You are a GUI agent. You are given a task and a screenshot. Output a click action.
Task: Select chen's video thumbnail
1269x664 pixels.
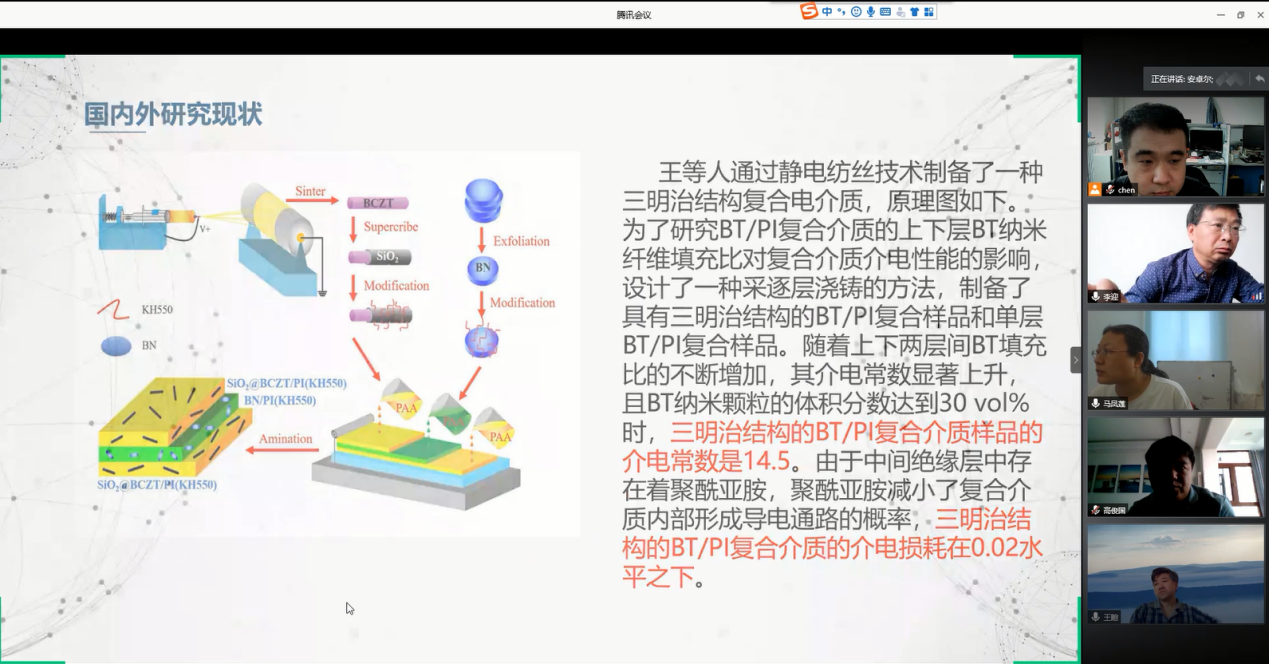(x=1175, y=141)
